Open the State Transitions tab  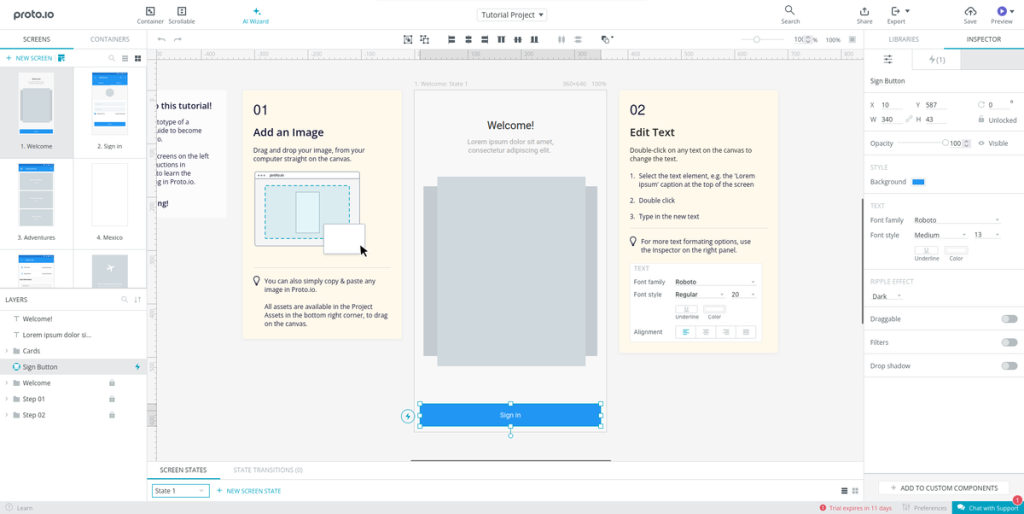tap(268, 470)
